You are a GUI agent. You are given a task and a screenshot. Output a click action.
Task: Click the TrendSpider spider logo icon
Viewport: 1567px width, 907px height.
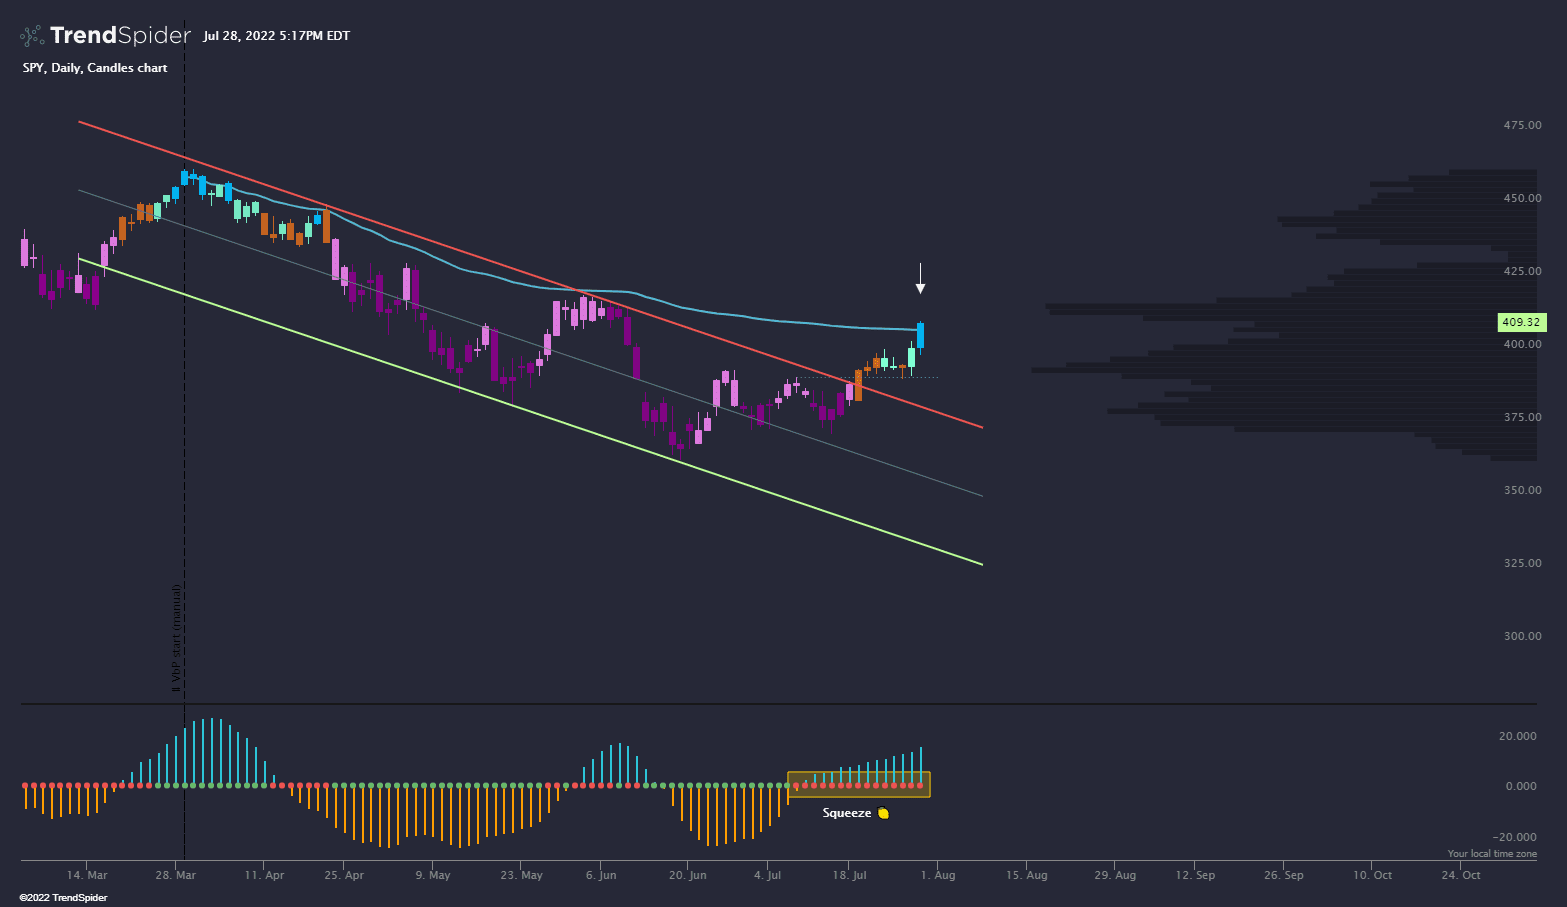pos(32,36)
